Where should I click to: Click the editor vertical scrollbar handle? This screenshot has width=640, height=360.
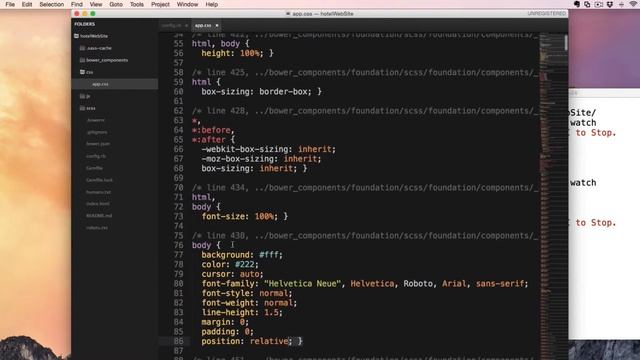click(x=566, y=42)
